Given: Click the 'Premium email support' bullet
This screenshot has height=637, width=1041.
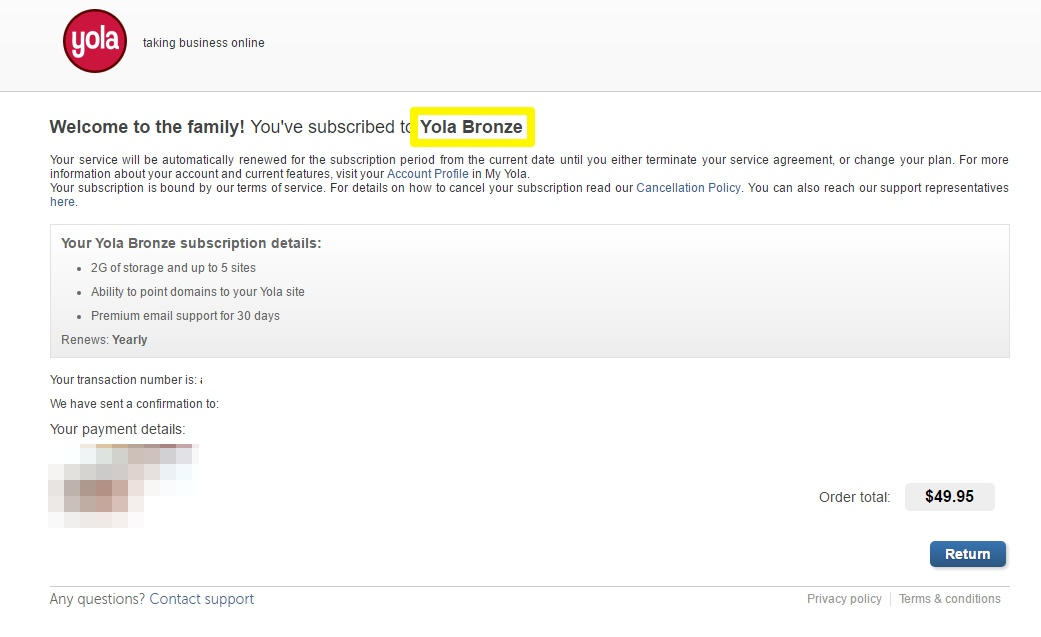Looking at the screenshot, I should [x=185, y=316].
